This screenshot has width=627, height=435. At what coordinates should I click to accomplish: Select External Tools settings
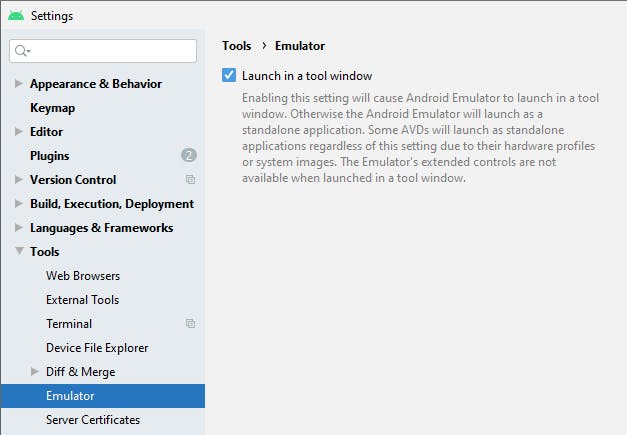click(82, 300)
